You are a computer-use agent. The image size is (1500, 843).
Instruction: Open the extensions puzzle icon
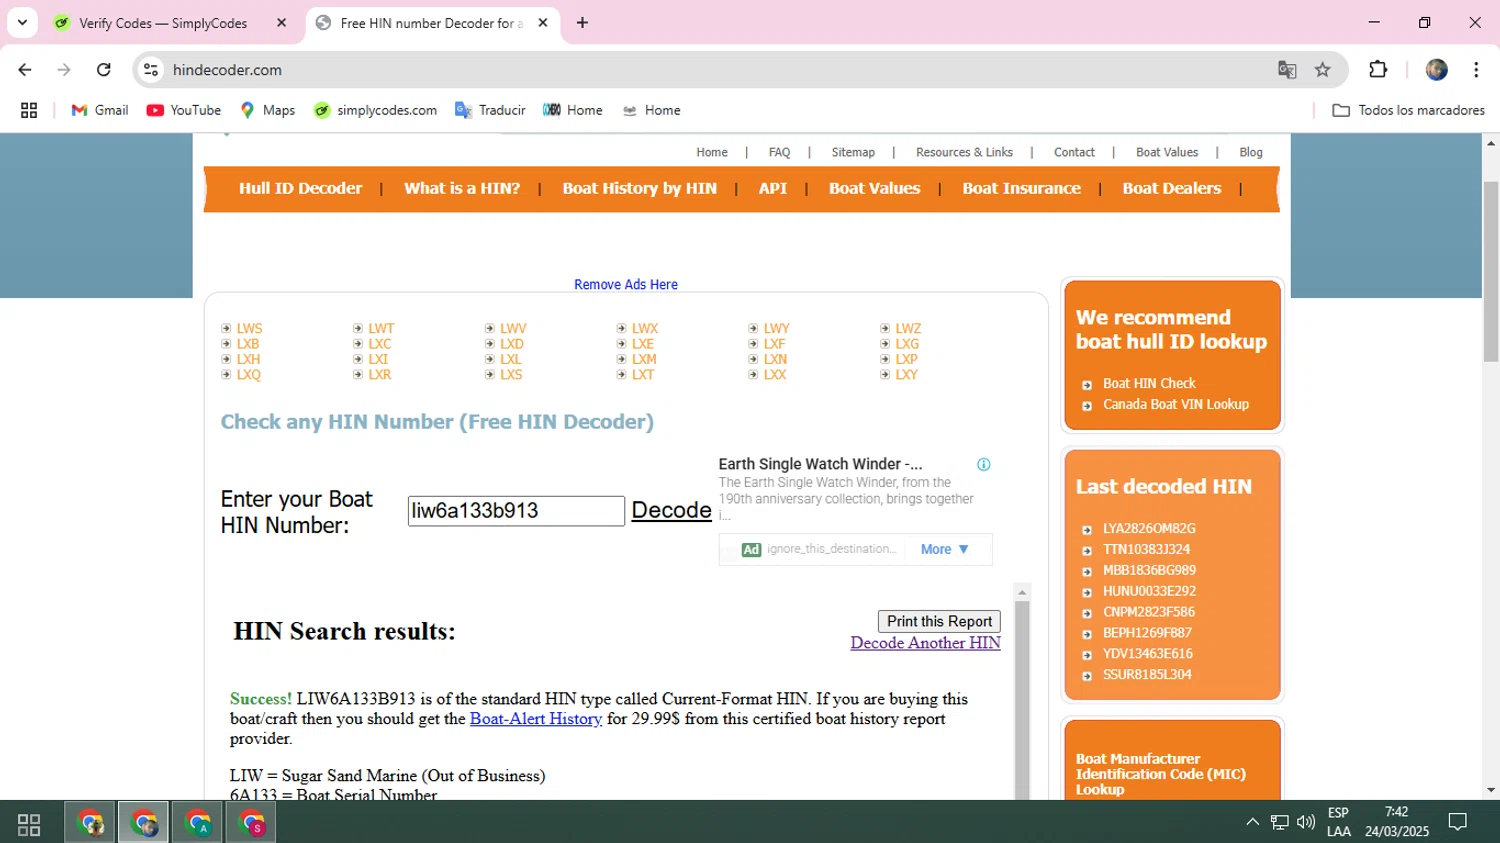1378,70
